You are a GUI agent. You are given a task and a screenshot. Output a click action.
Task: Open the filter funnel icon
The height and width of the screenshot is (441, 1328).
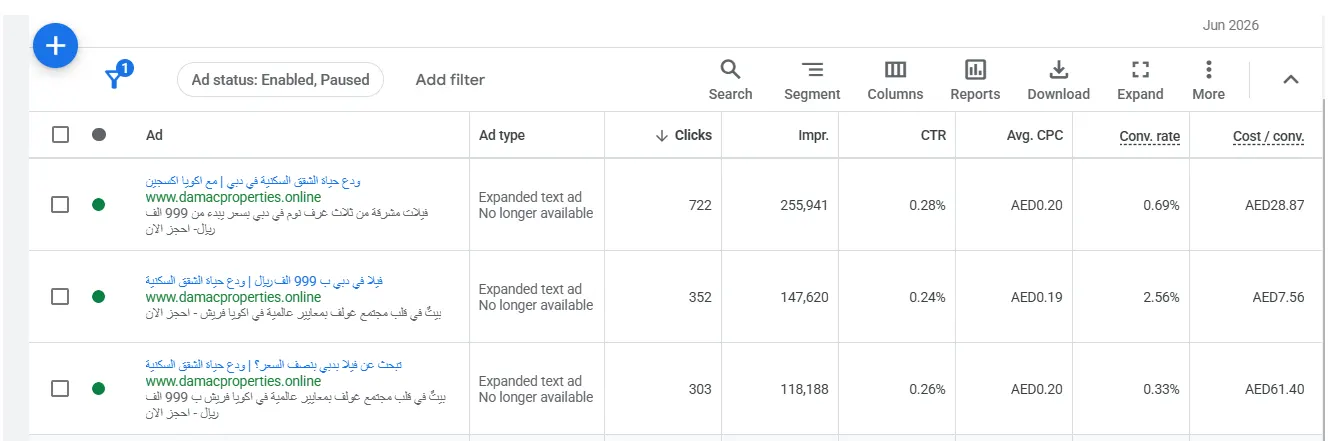[117, 78]
